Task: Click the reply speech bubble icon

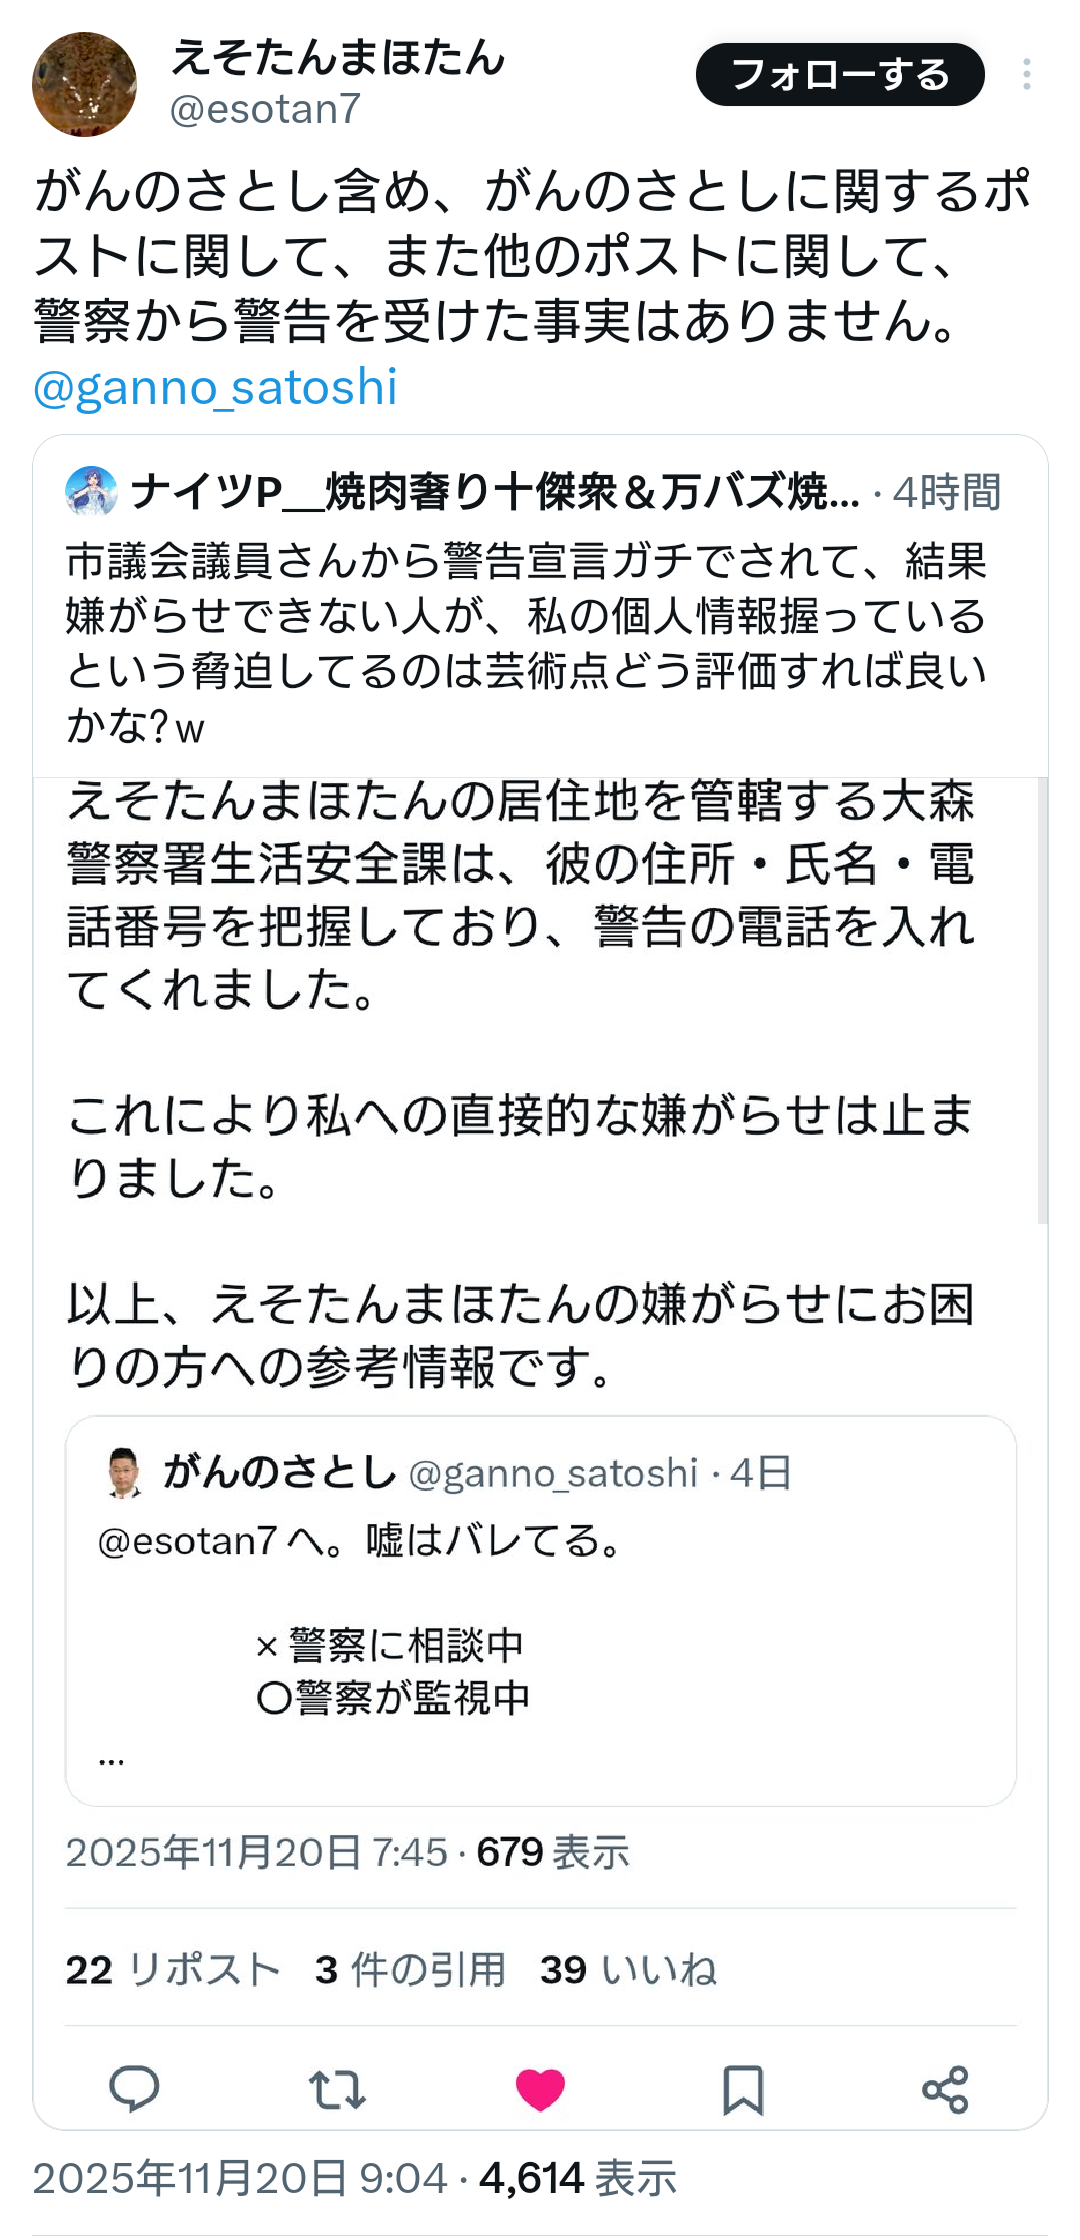Action: click(134, 2088)
